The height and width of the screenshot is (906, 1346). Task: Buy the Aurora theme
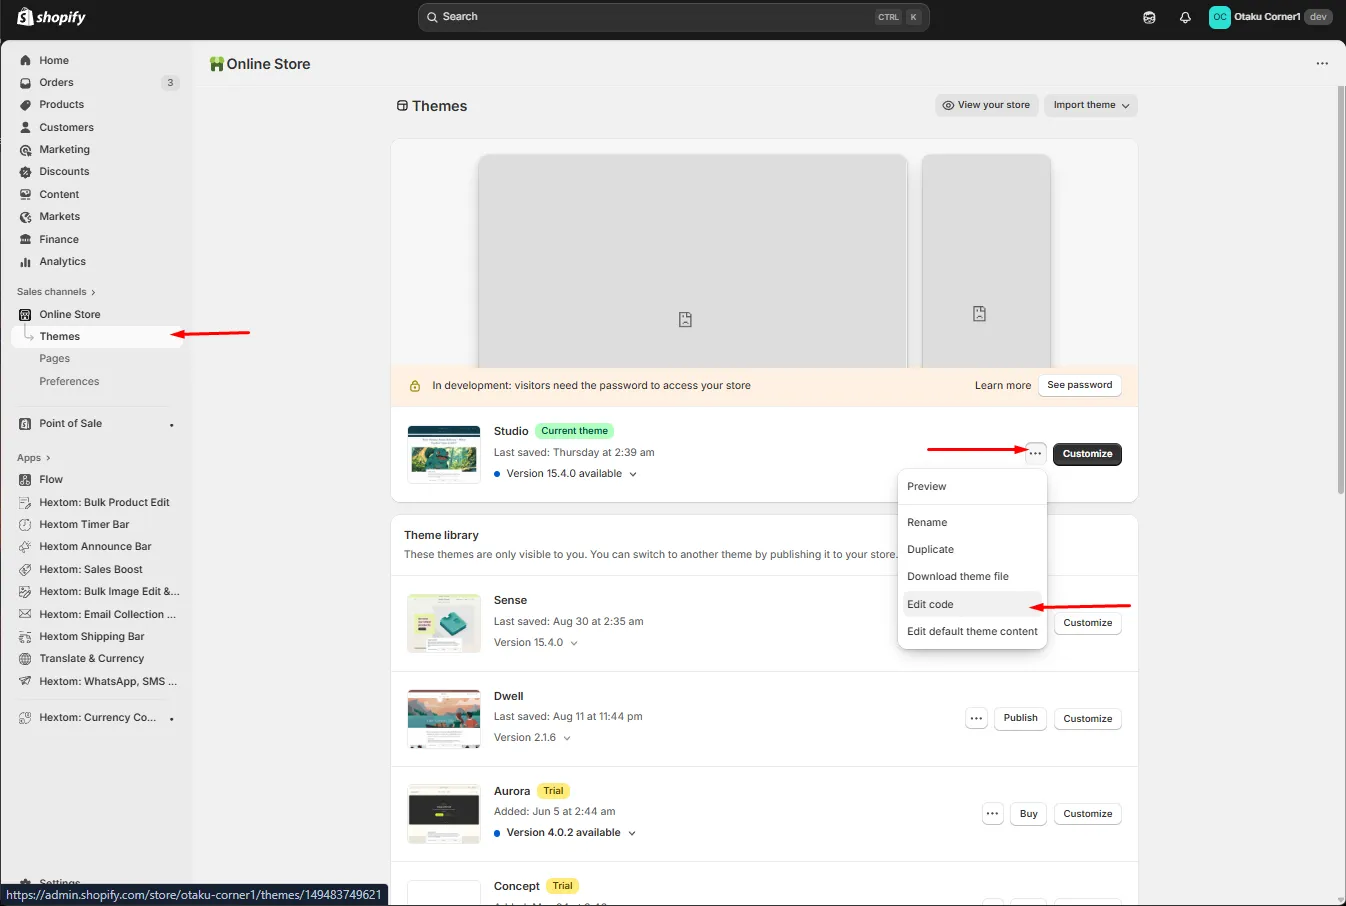pyautogui.click(x=1029, y=814)
